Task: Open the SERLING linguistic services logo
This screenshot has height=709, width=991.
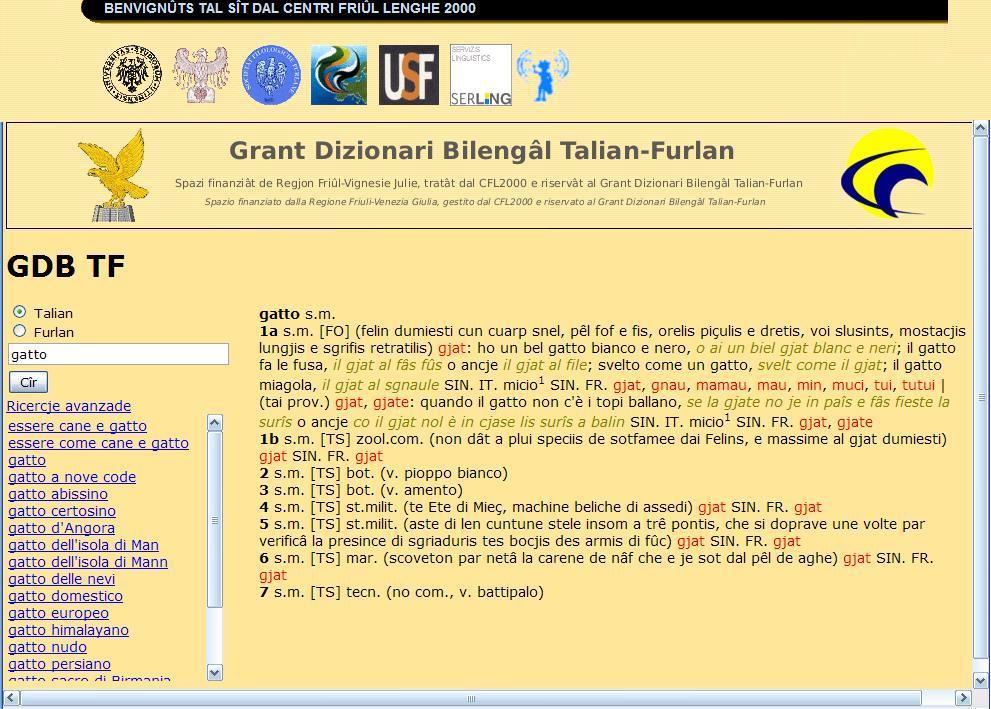Action: point(481,75)
